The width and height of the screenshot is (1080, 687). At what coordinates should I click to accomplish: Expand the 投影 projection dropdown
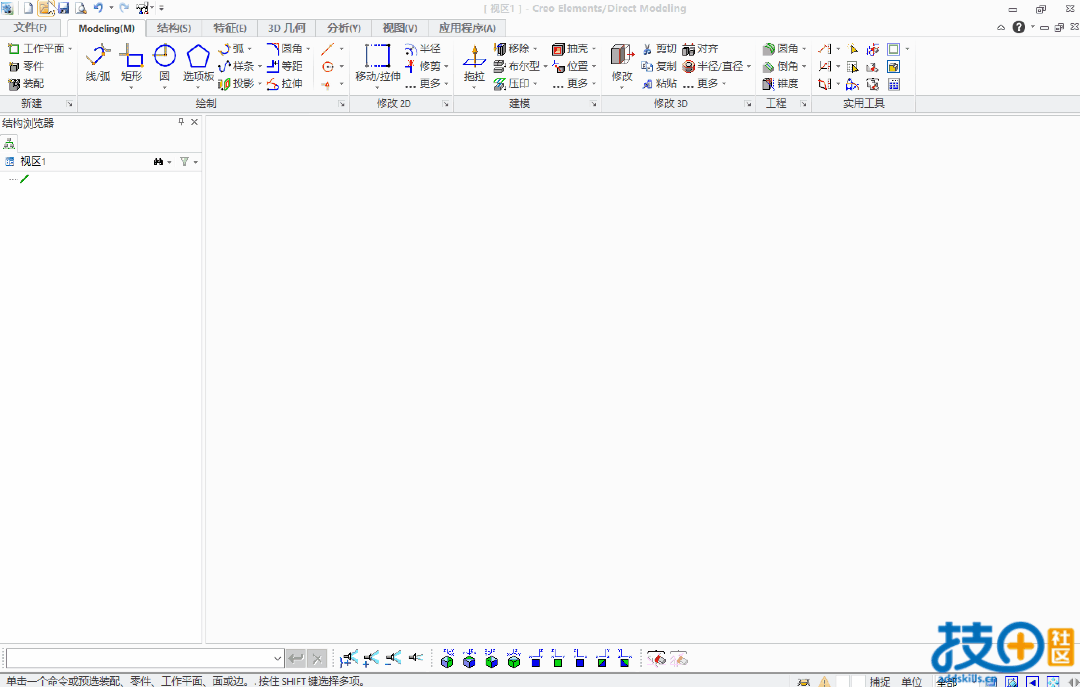(x=260, y=83)
